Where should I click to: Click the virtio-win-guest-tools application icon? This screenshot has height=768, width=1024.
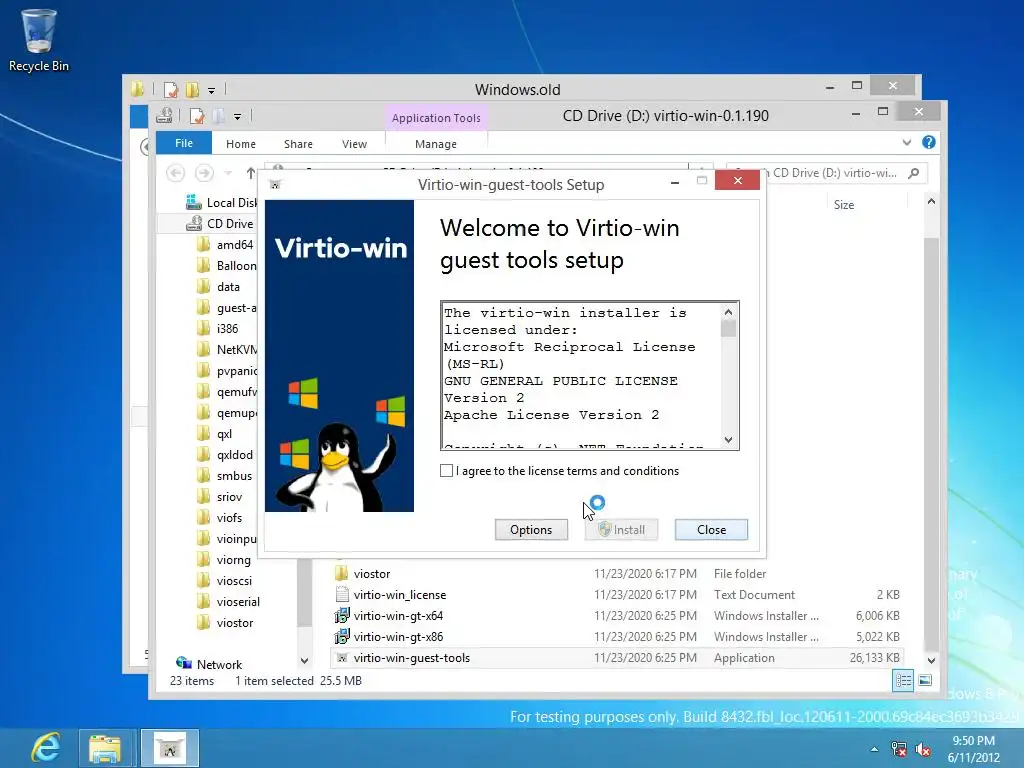pyautogui.click(x=342, y=658)
